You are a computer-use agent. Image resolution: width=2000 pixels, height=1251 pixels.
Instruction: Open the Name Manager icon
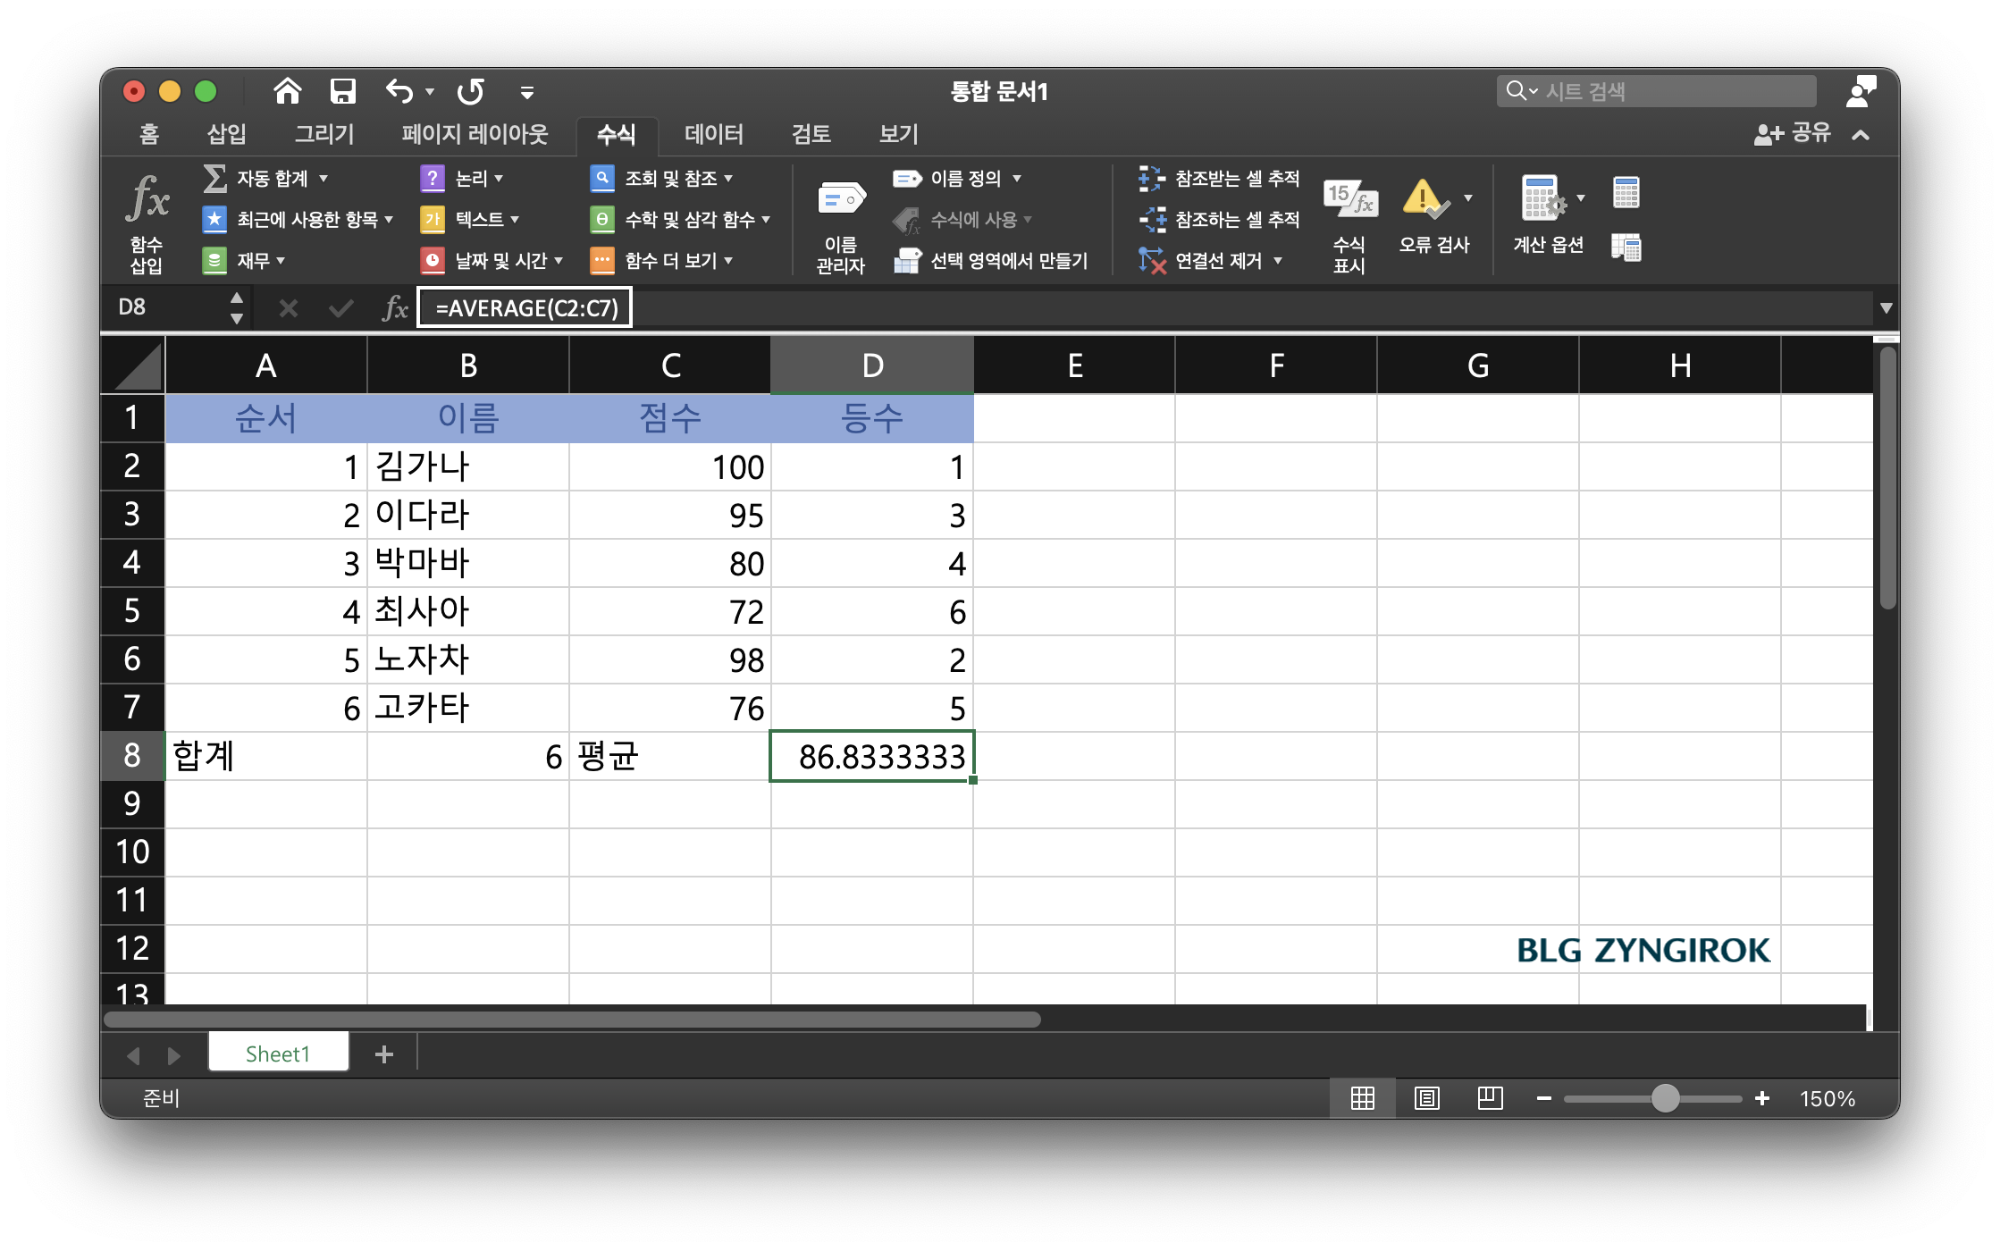[x=840, y=199]
